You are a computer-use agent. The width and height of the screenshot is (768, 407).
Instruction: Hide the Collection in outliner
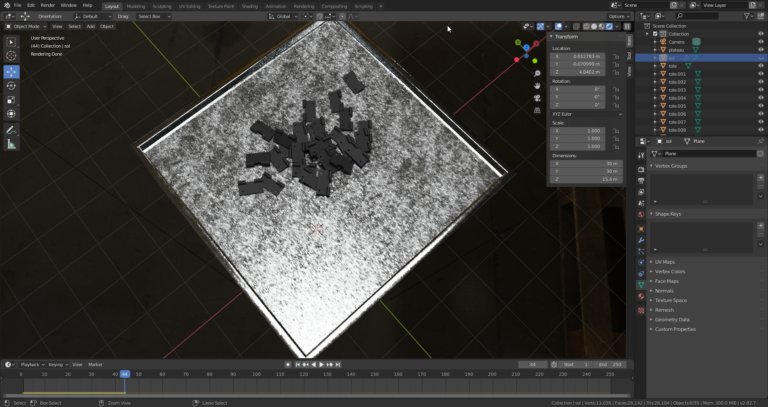click(x=761, y=34)
